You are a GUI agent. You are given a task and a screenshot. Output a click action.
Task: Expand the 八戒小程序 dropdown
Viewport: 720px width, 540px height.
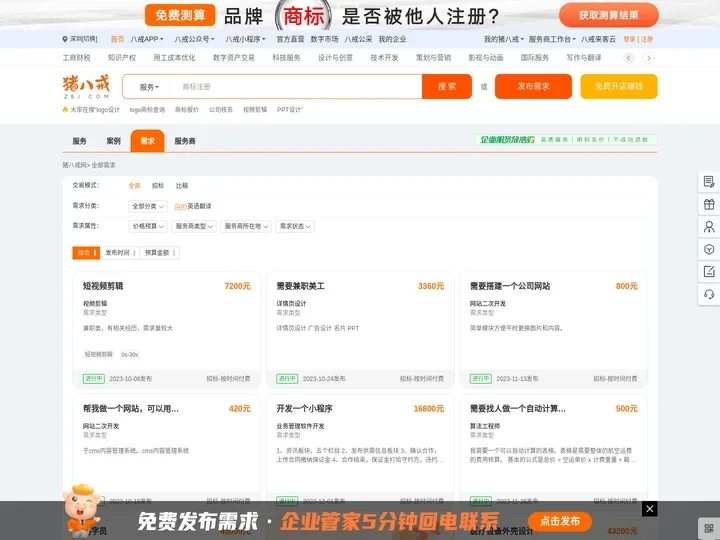pos(245,39)
